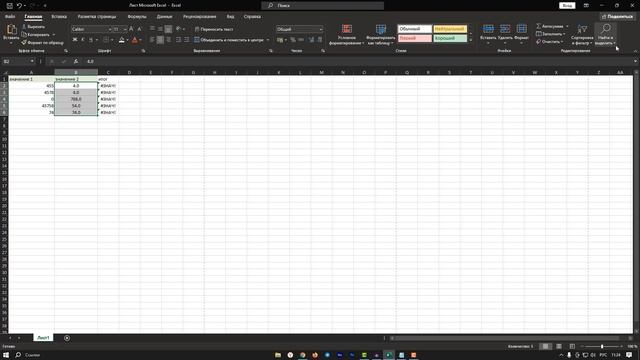Open the cell borders dropdown
Screen dimensions: 640x360
[x=112, y=40]
